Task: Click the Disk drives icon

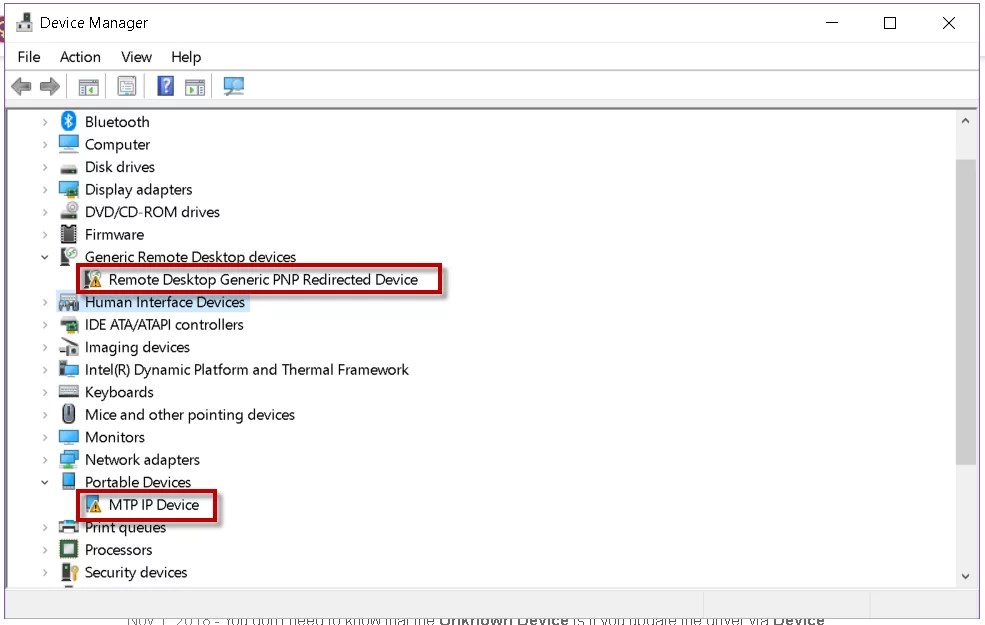Action: point(68,168)
